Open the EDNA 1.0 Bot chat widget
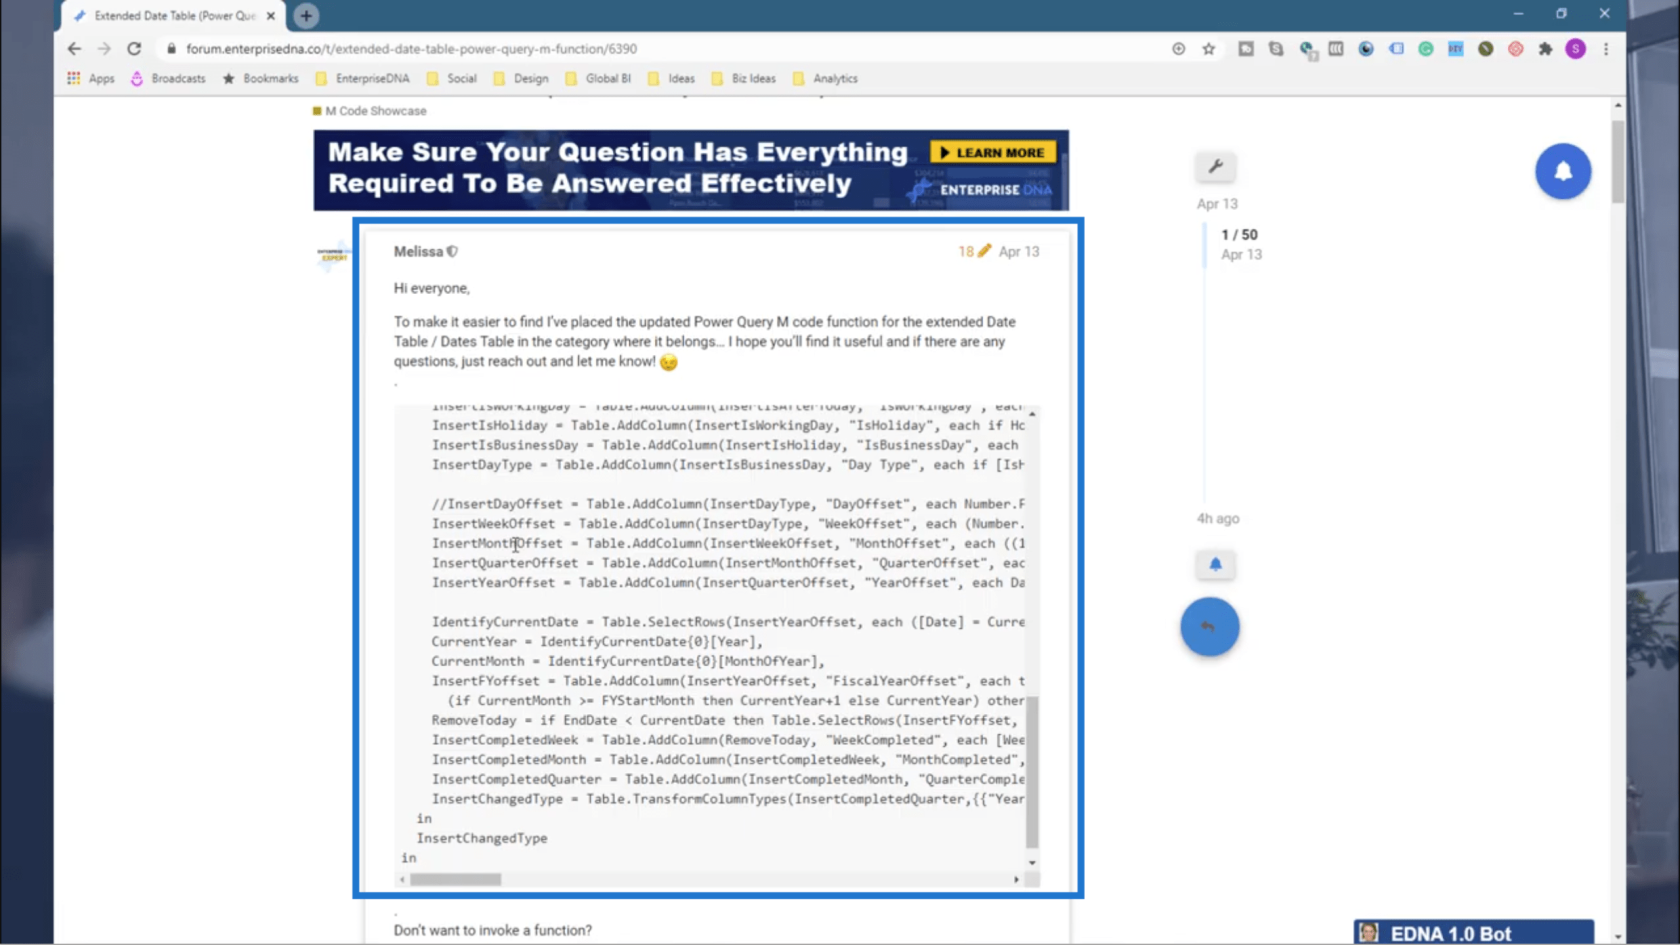 pos(1473,933)
